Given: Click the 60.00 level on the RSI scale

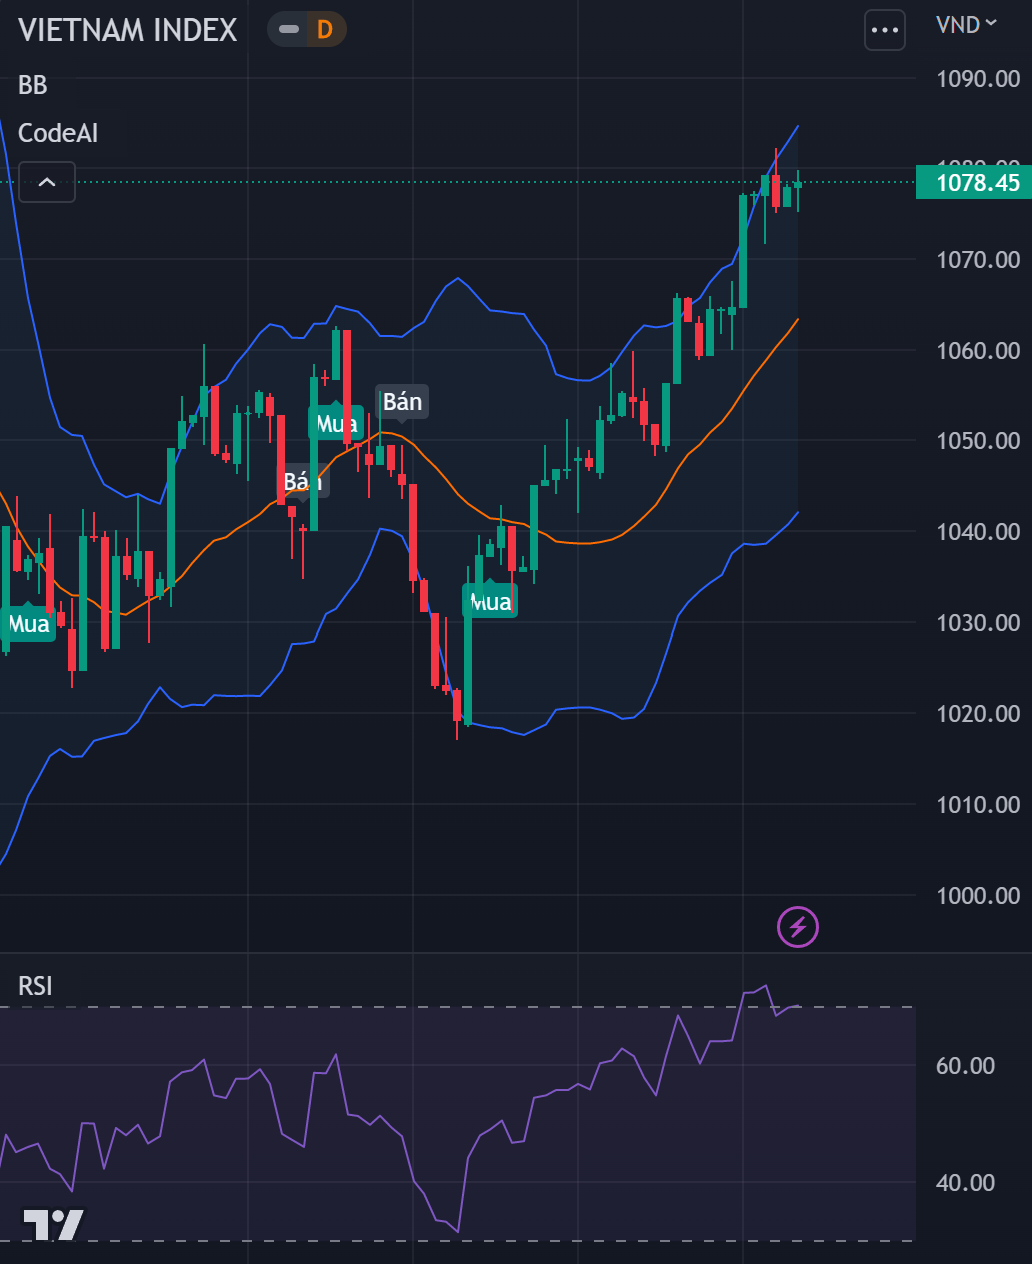Looking at the screenshot, I should [965, 1066].
